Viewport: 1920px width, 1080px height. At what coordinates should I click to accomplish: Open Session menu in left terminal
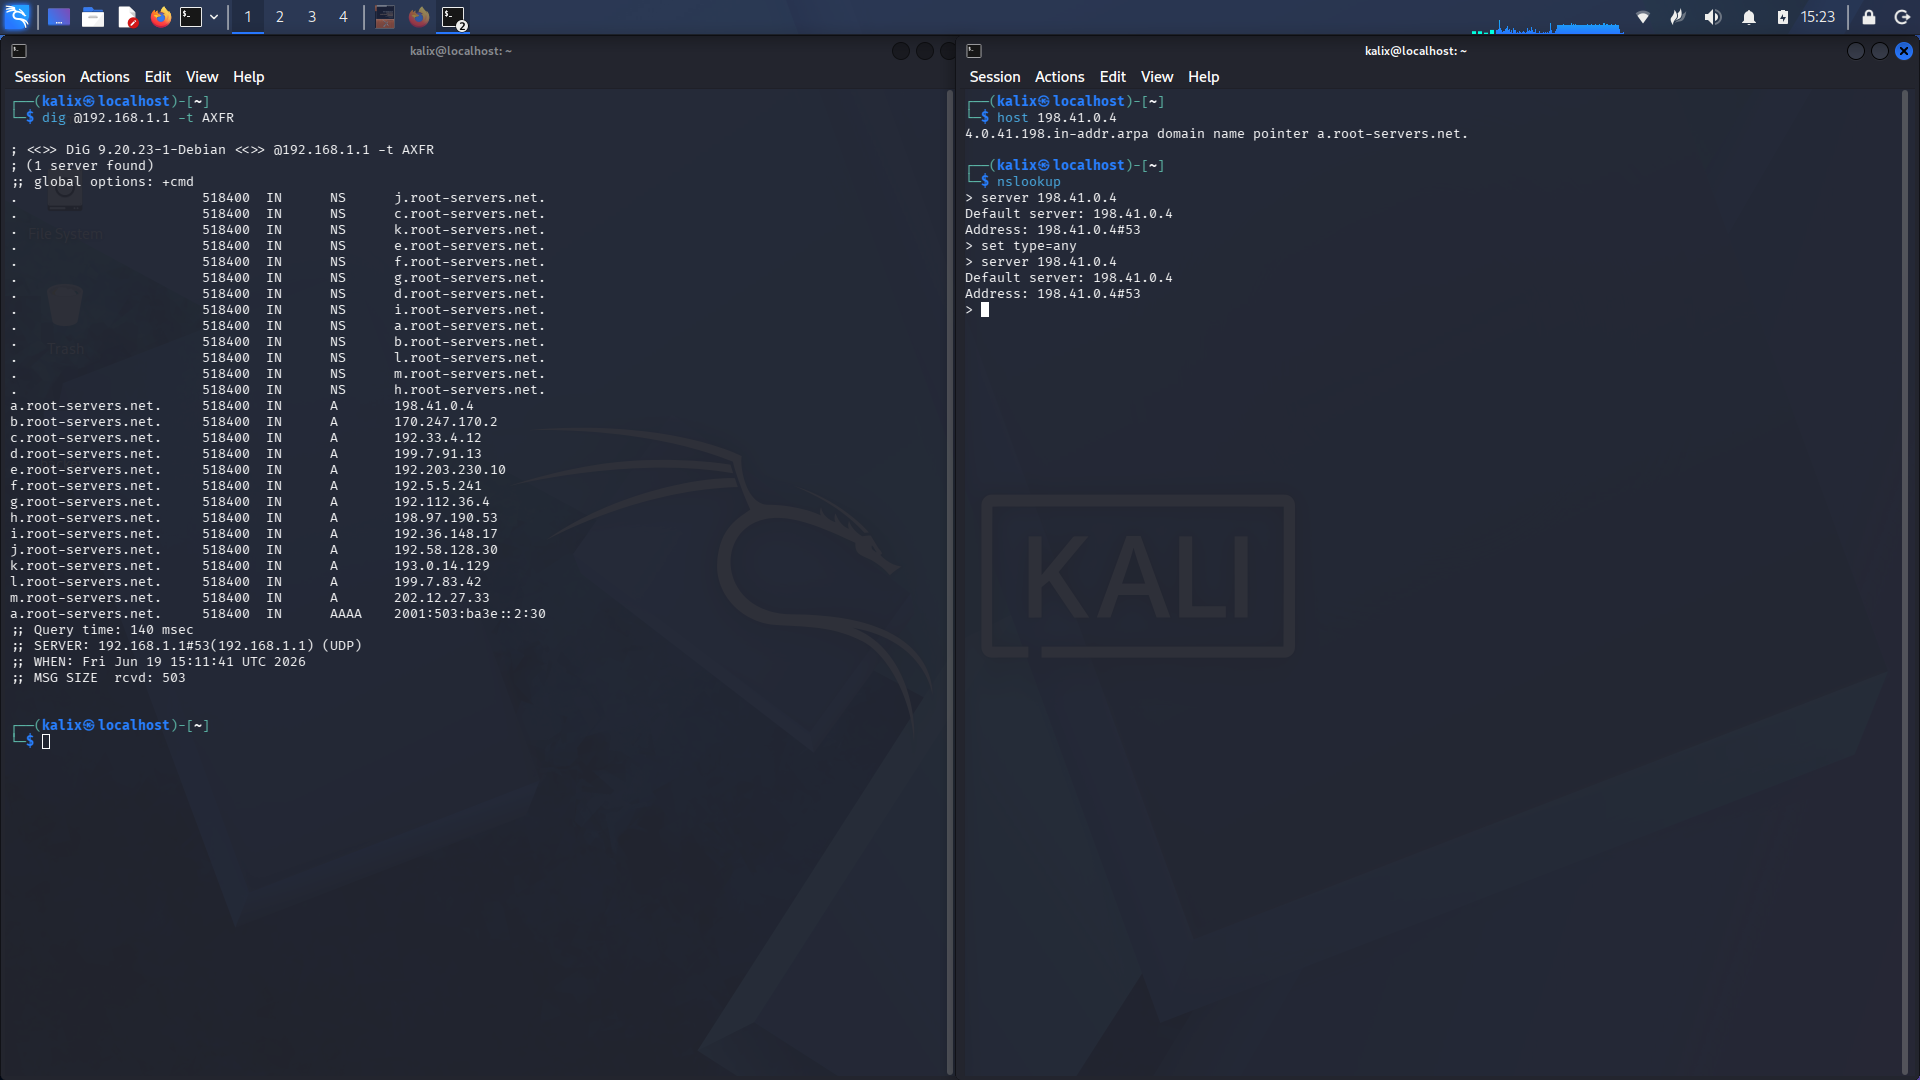(40, 77)
